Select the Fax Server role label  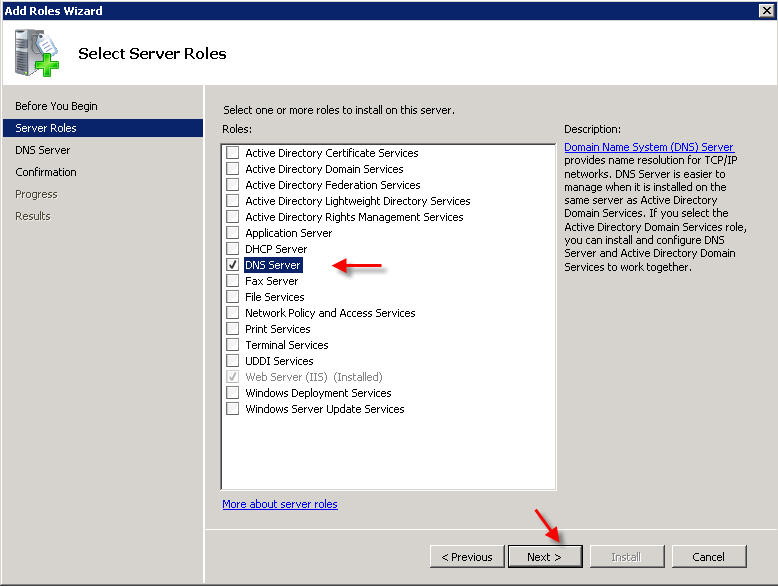[x=271, y=281]
